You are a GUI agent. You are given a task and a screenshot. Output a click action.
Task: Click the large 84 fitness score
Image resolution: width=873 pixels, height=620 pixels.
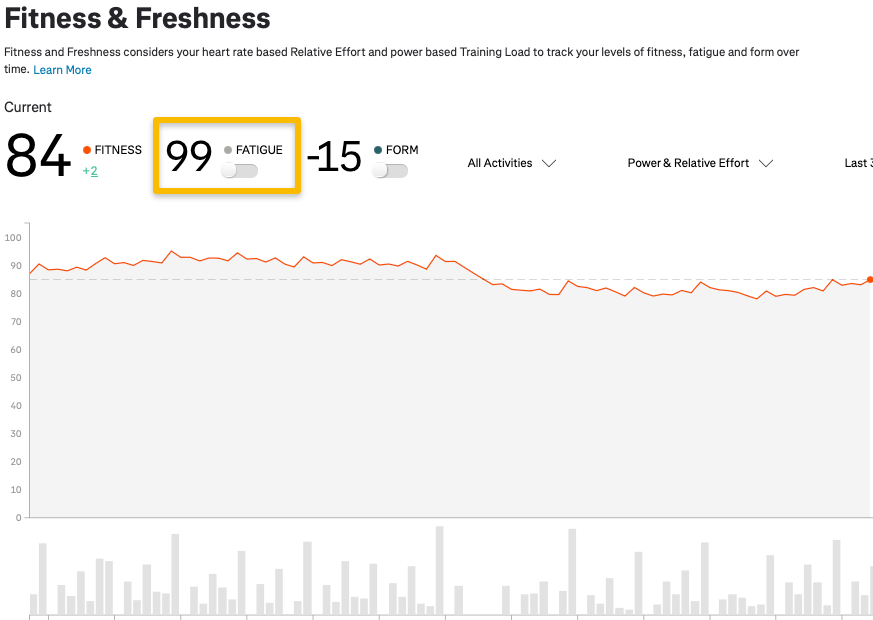(38, 157)
